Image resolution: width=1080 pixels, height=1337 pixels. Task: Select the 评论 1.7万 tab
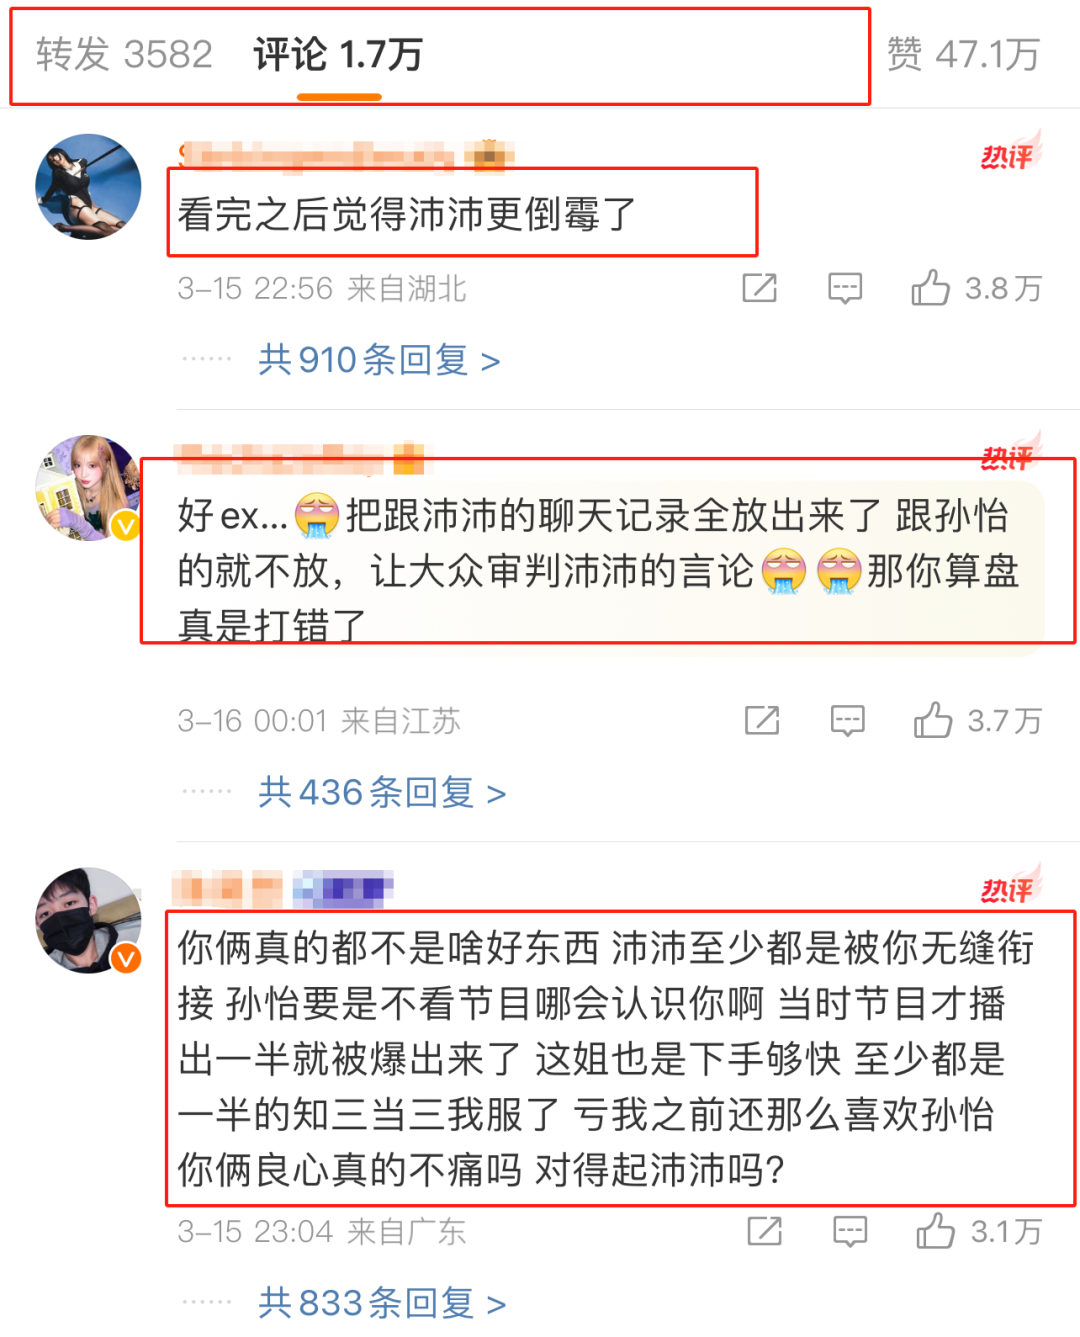(x=338, y=54)
